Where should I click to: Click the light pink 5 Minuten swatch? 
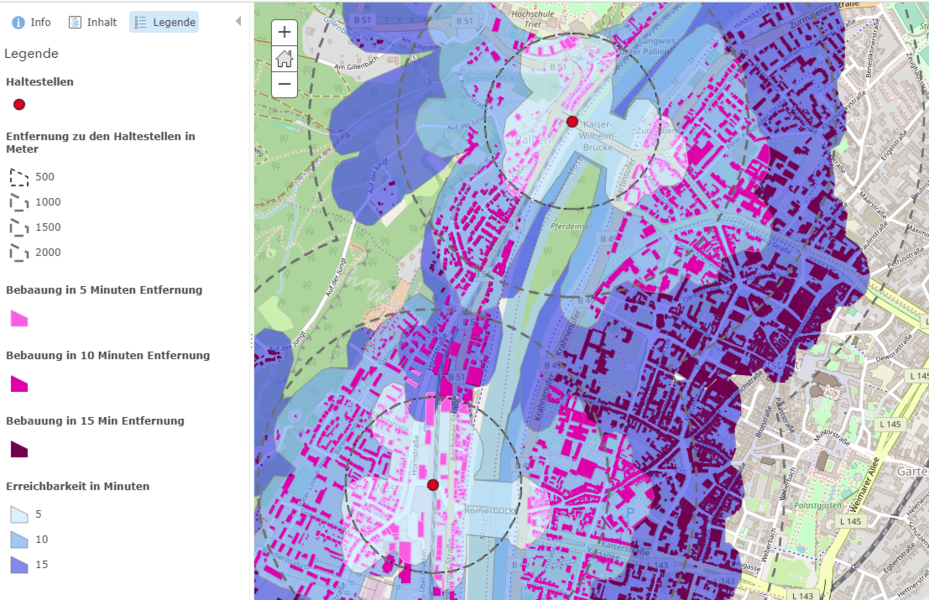(x=19, y=319)
